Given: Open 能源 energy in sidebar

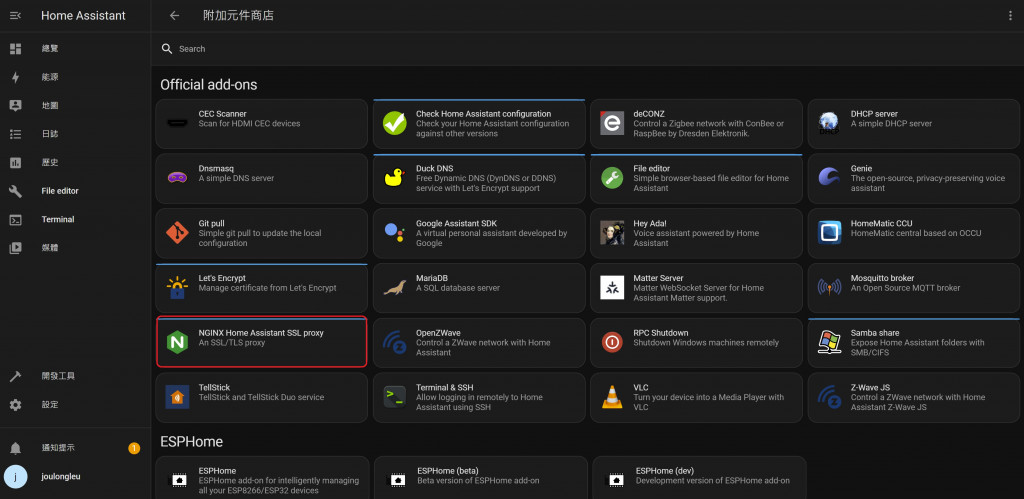Looking at the screenshot, I should click(75, 77).
